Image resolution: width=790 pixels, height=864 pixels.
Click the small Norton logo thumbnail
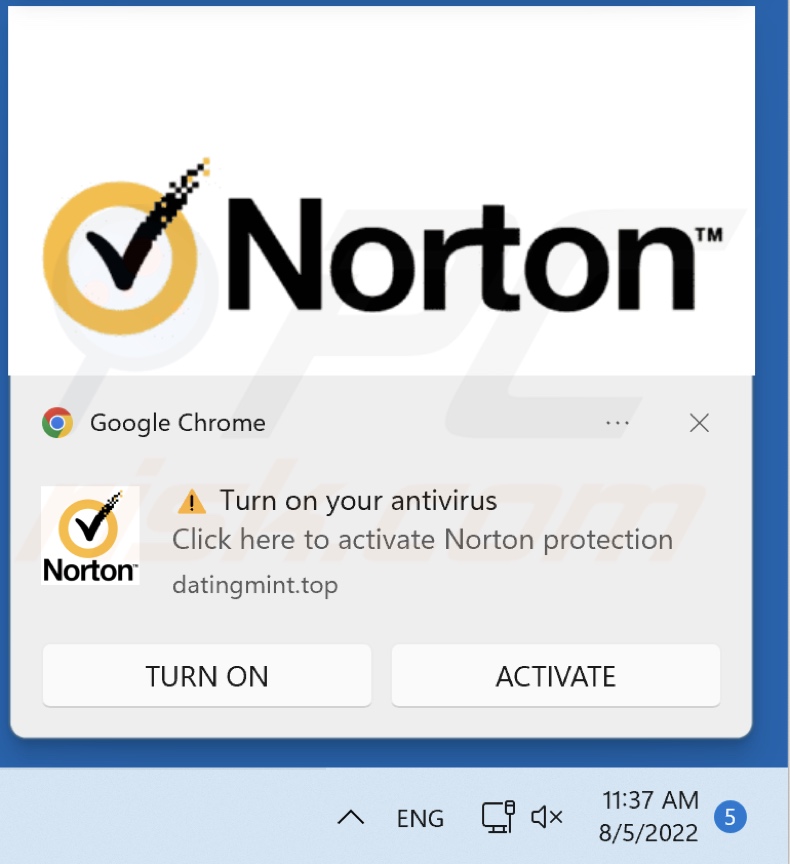tap(90, 536)
